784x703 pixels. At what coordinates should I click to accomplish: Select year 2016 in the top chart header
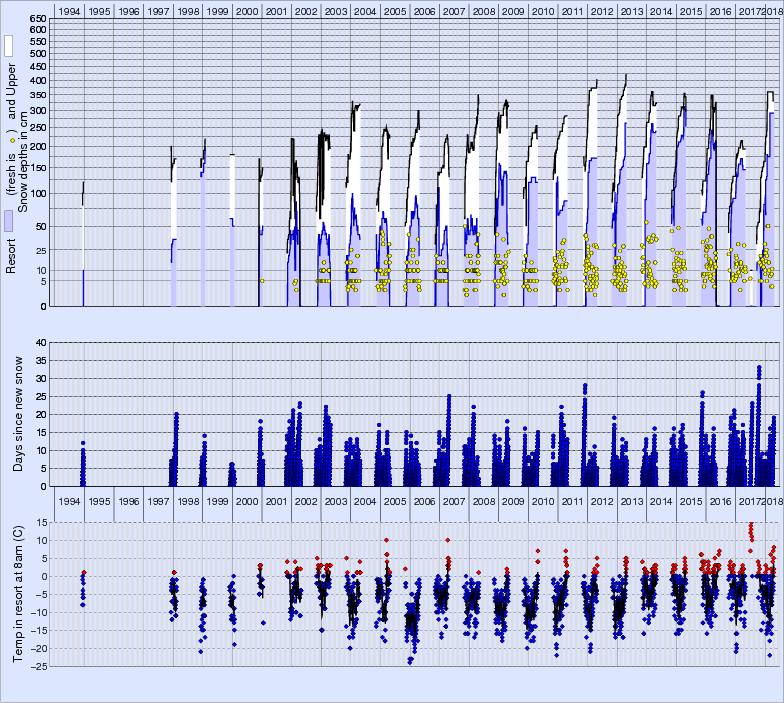tap(719, 11)
